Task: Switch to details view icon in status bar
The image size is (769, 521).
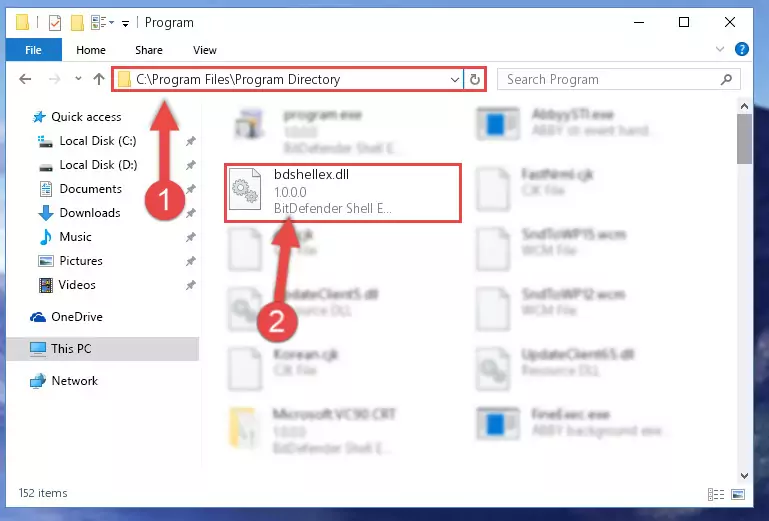Action: pyautogui.click(x=716, y=494)
